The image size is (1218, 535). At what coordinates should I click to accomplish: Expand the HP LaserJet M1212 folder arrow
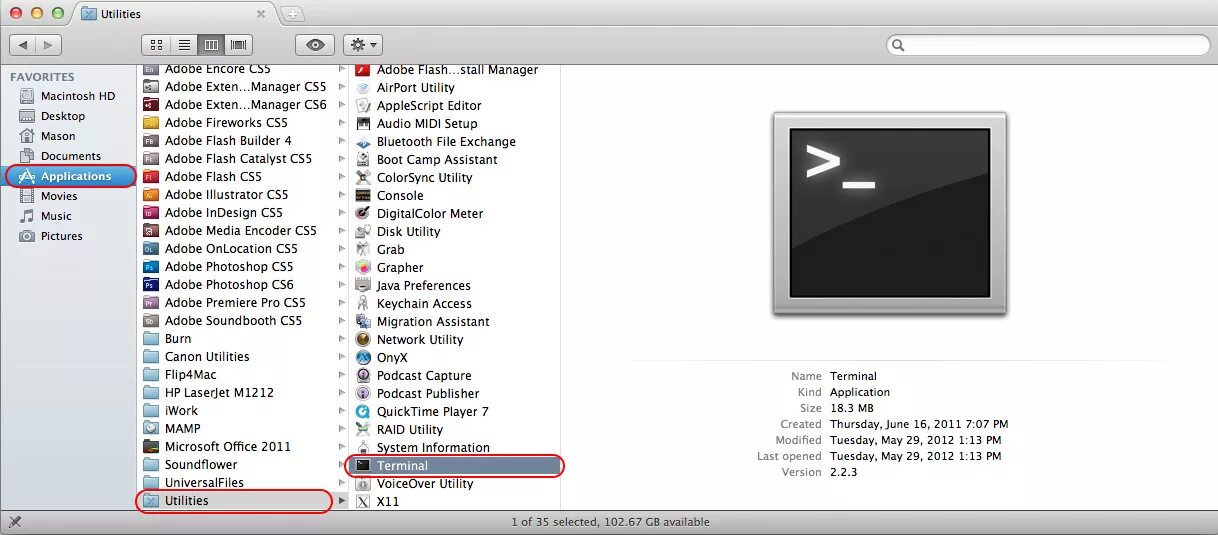(342, 393)
